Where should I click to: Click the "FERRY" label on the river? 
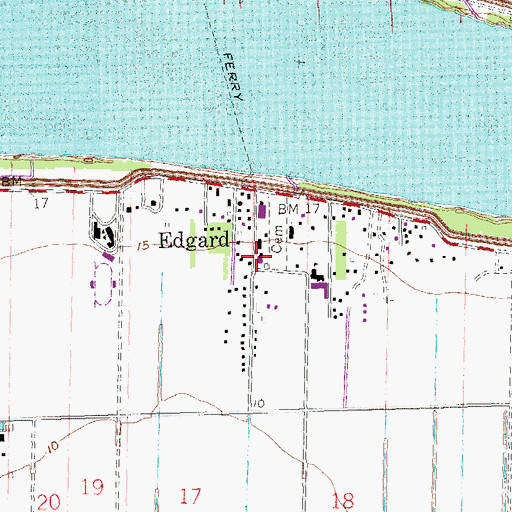click(x=233, y=77)
